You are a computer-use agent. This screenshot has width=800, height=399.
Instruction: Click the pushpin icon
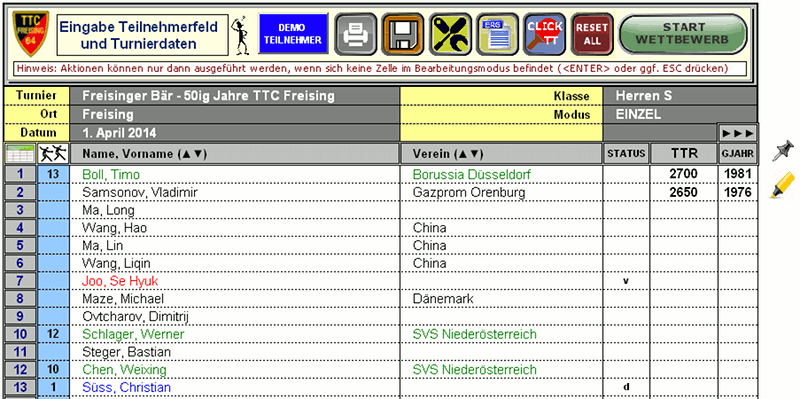click(x=782, y=151)
